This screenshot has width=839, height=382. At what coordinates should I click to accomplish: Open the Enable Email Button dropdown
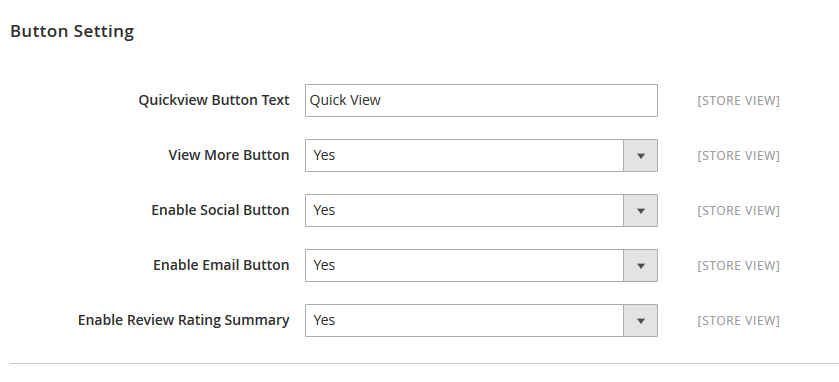[481, 265]
